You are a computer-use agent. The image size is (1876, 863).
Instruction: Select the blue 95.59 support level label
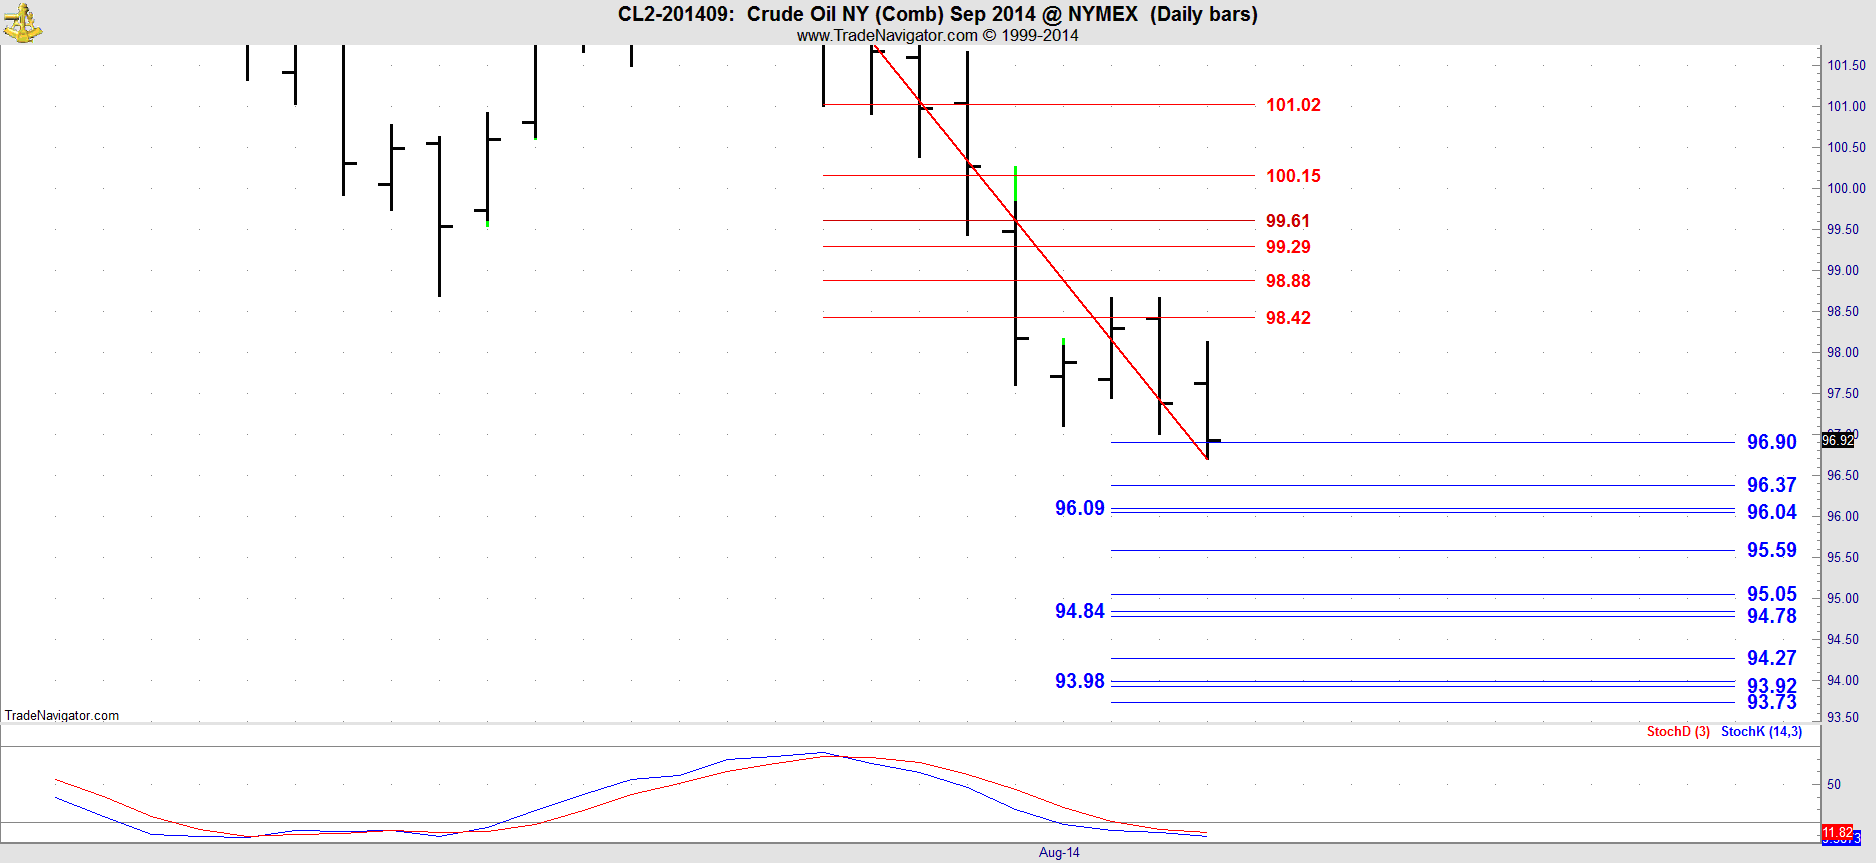coord(1771,550)
